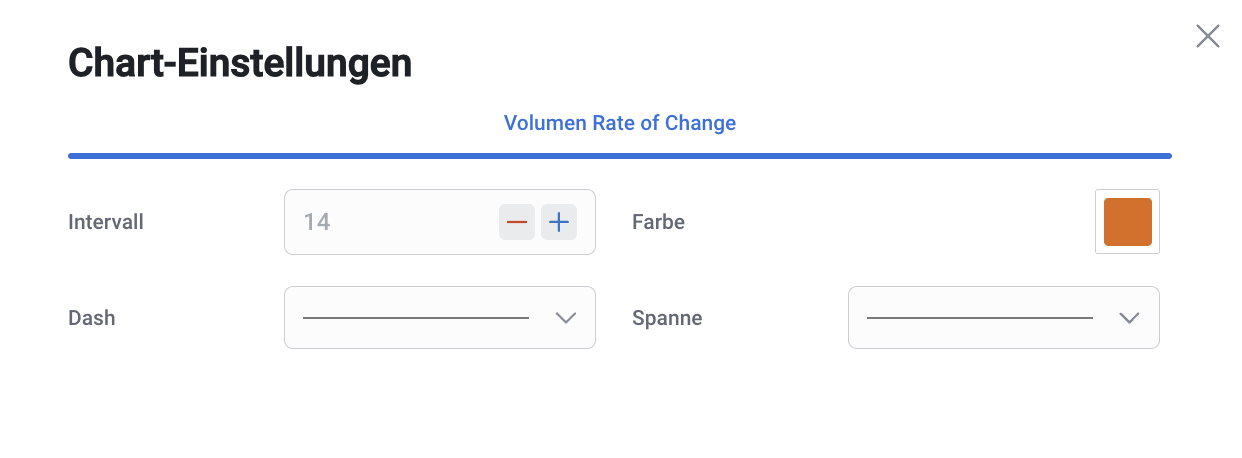Click the blue underline beneath the tab
The width and height of the screenshot is (1242, 458).
coord(619,156)
